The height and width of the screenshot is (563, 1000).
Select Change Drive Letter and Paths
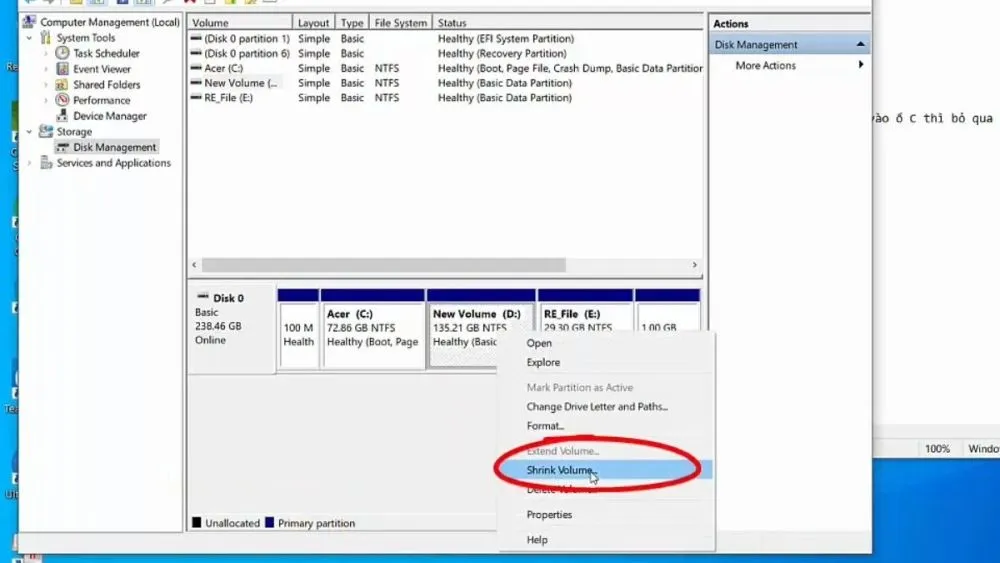pyautogui.click(x=597, y=407)
